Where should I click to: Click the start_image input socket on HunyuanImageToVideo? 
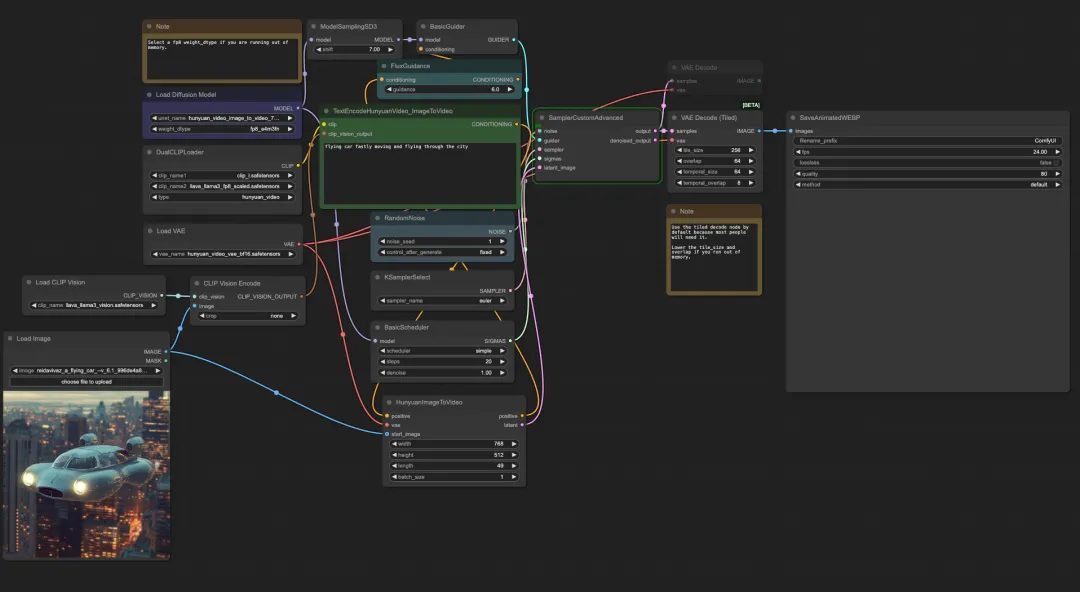tap(387, 434)
